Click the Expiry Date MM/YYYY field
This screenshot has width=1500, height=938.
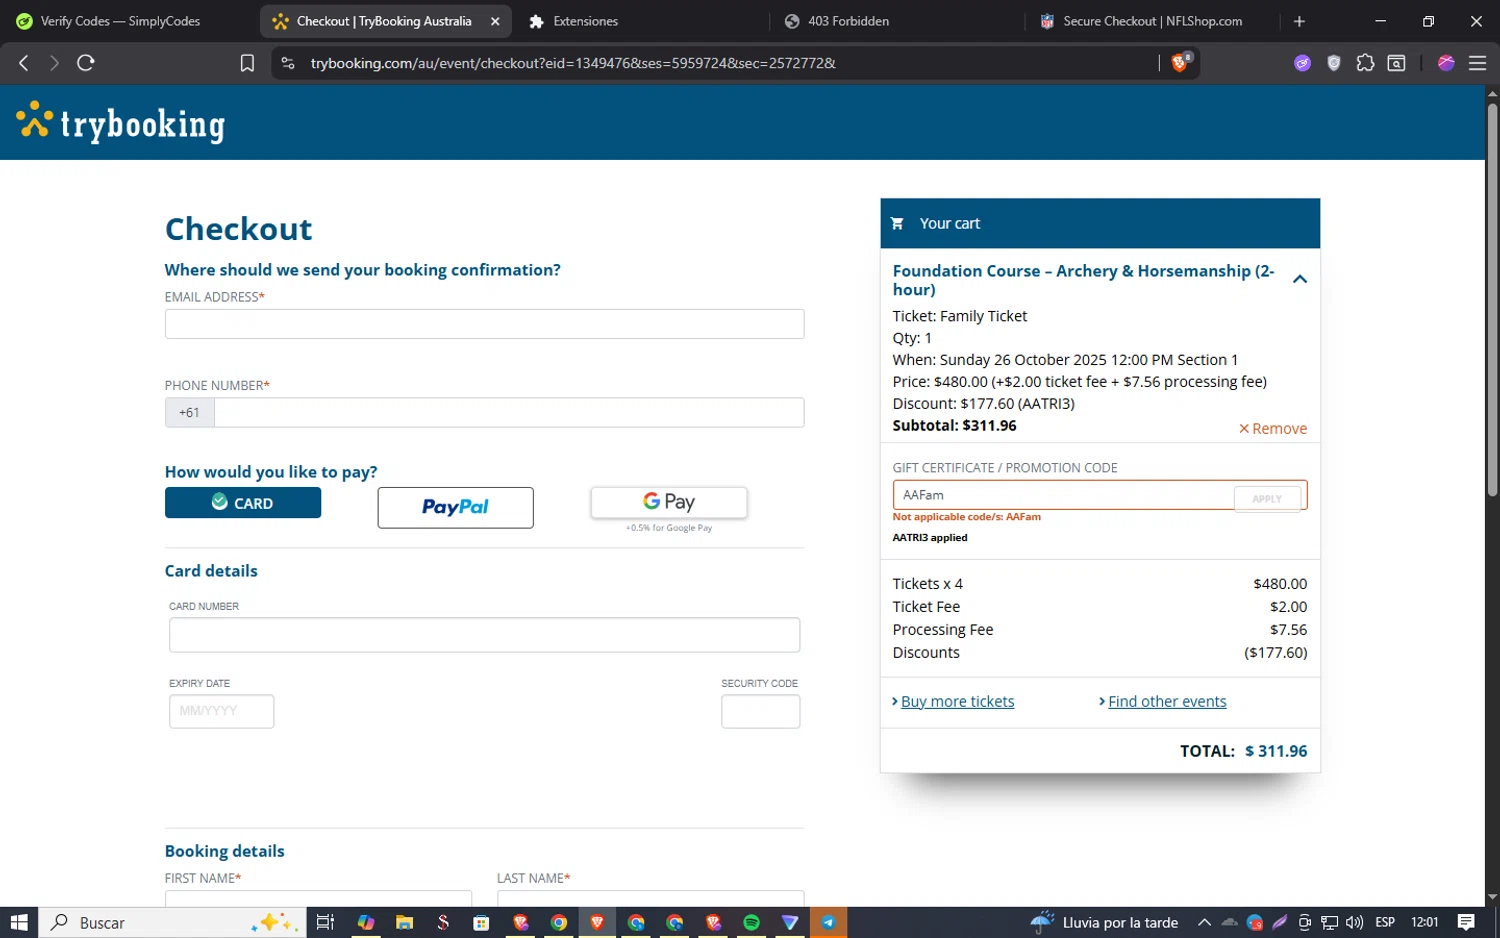221,711
